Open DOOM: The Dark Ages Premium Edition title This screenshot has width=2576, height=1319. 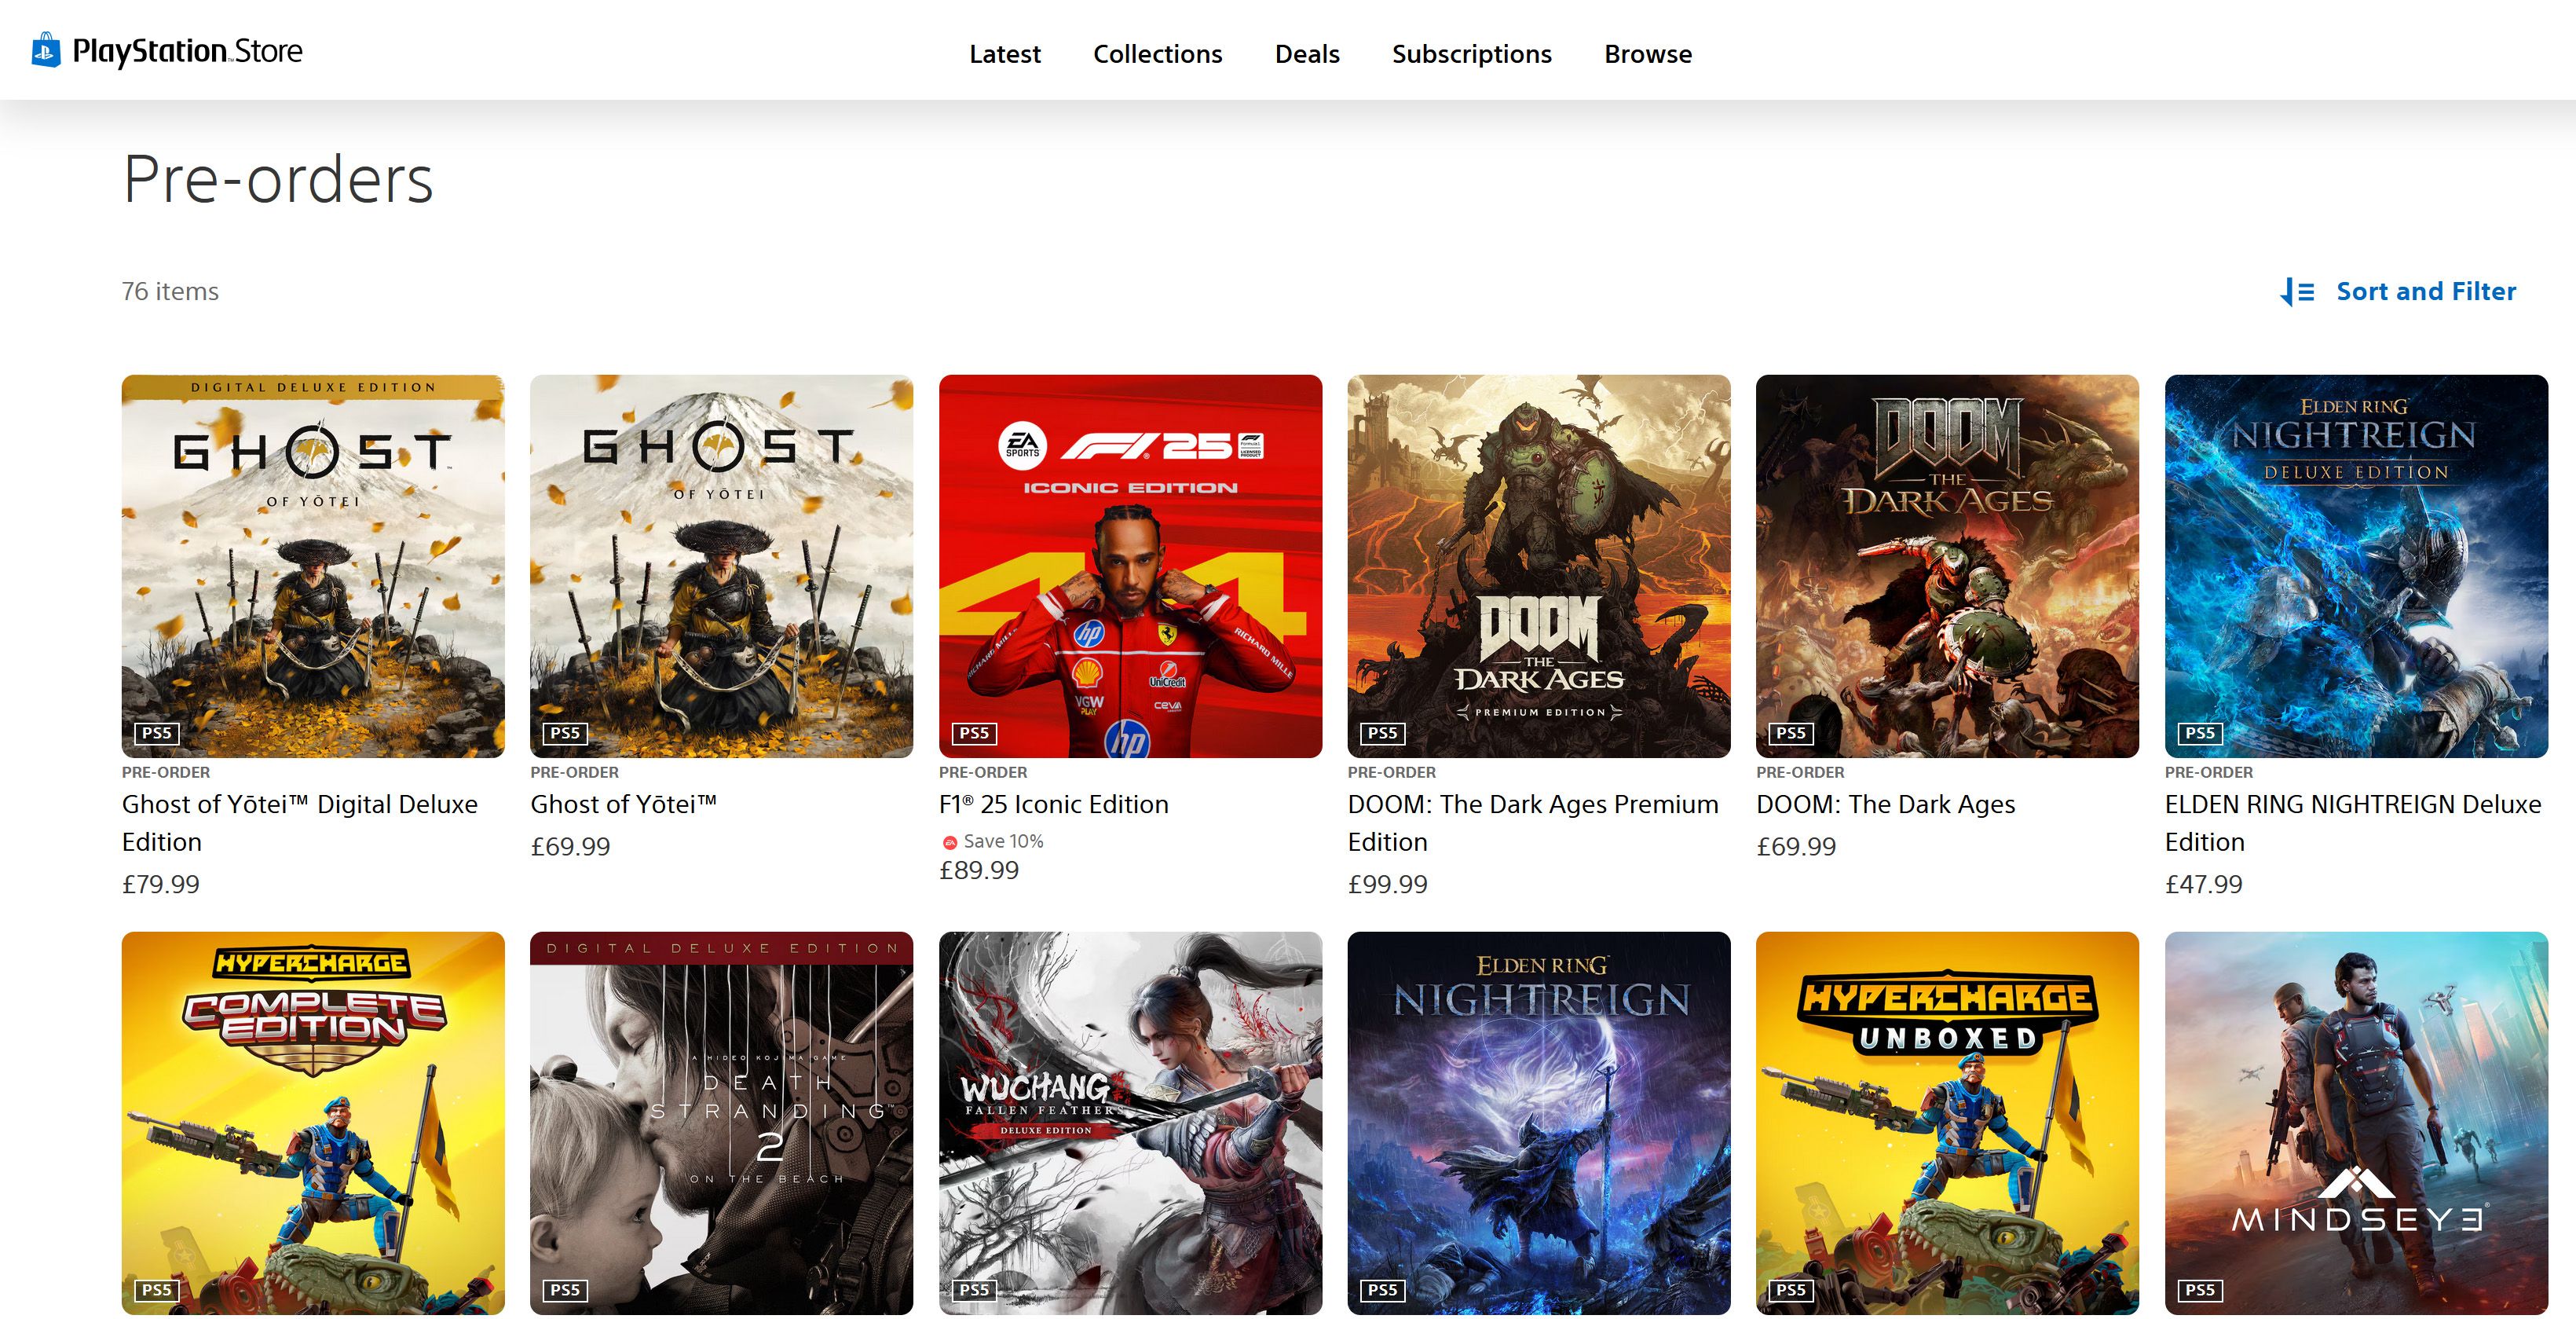1533,823
